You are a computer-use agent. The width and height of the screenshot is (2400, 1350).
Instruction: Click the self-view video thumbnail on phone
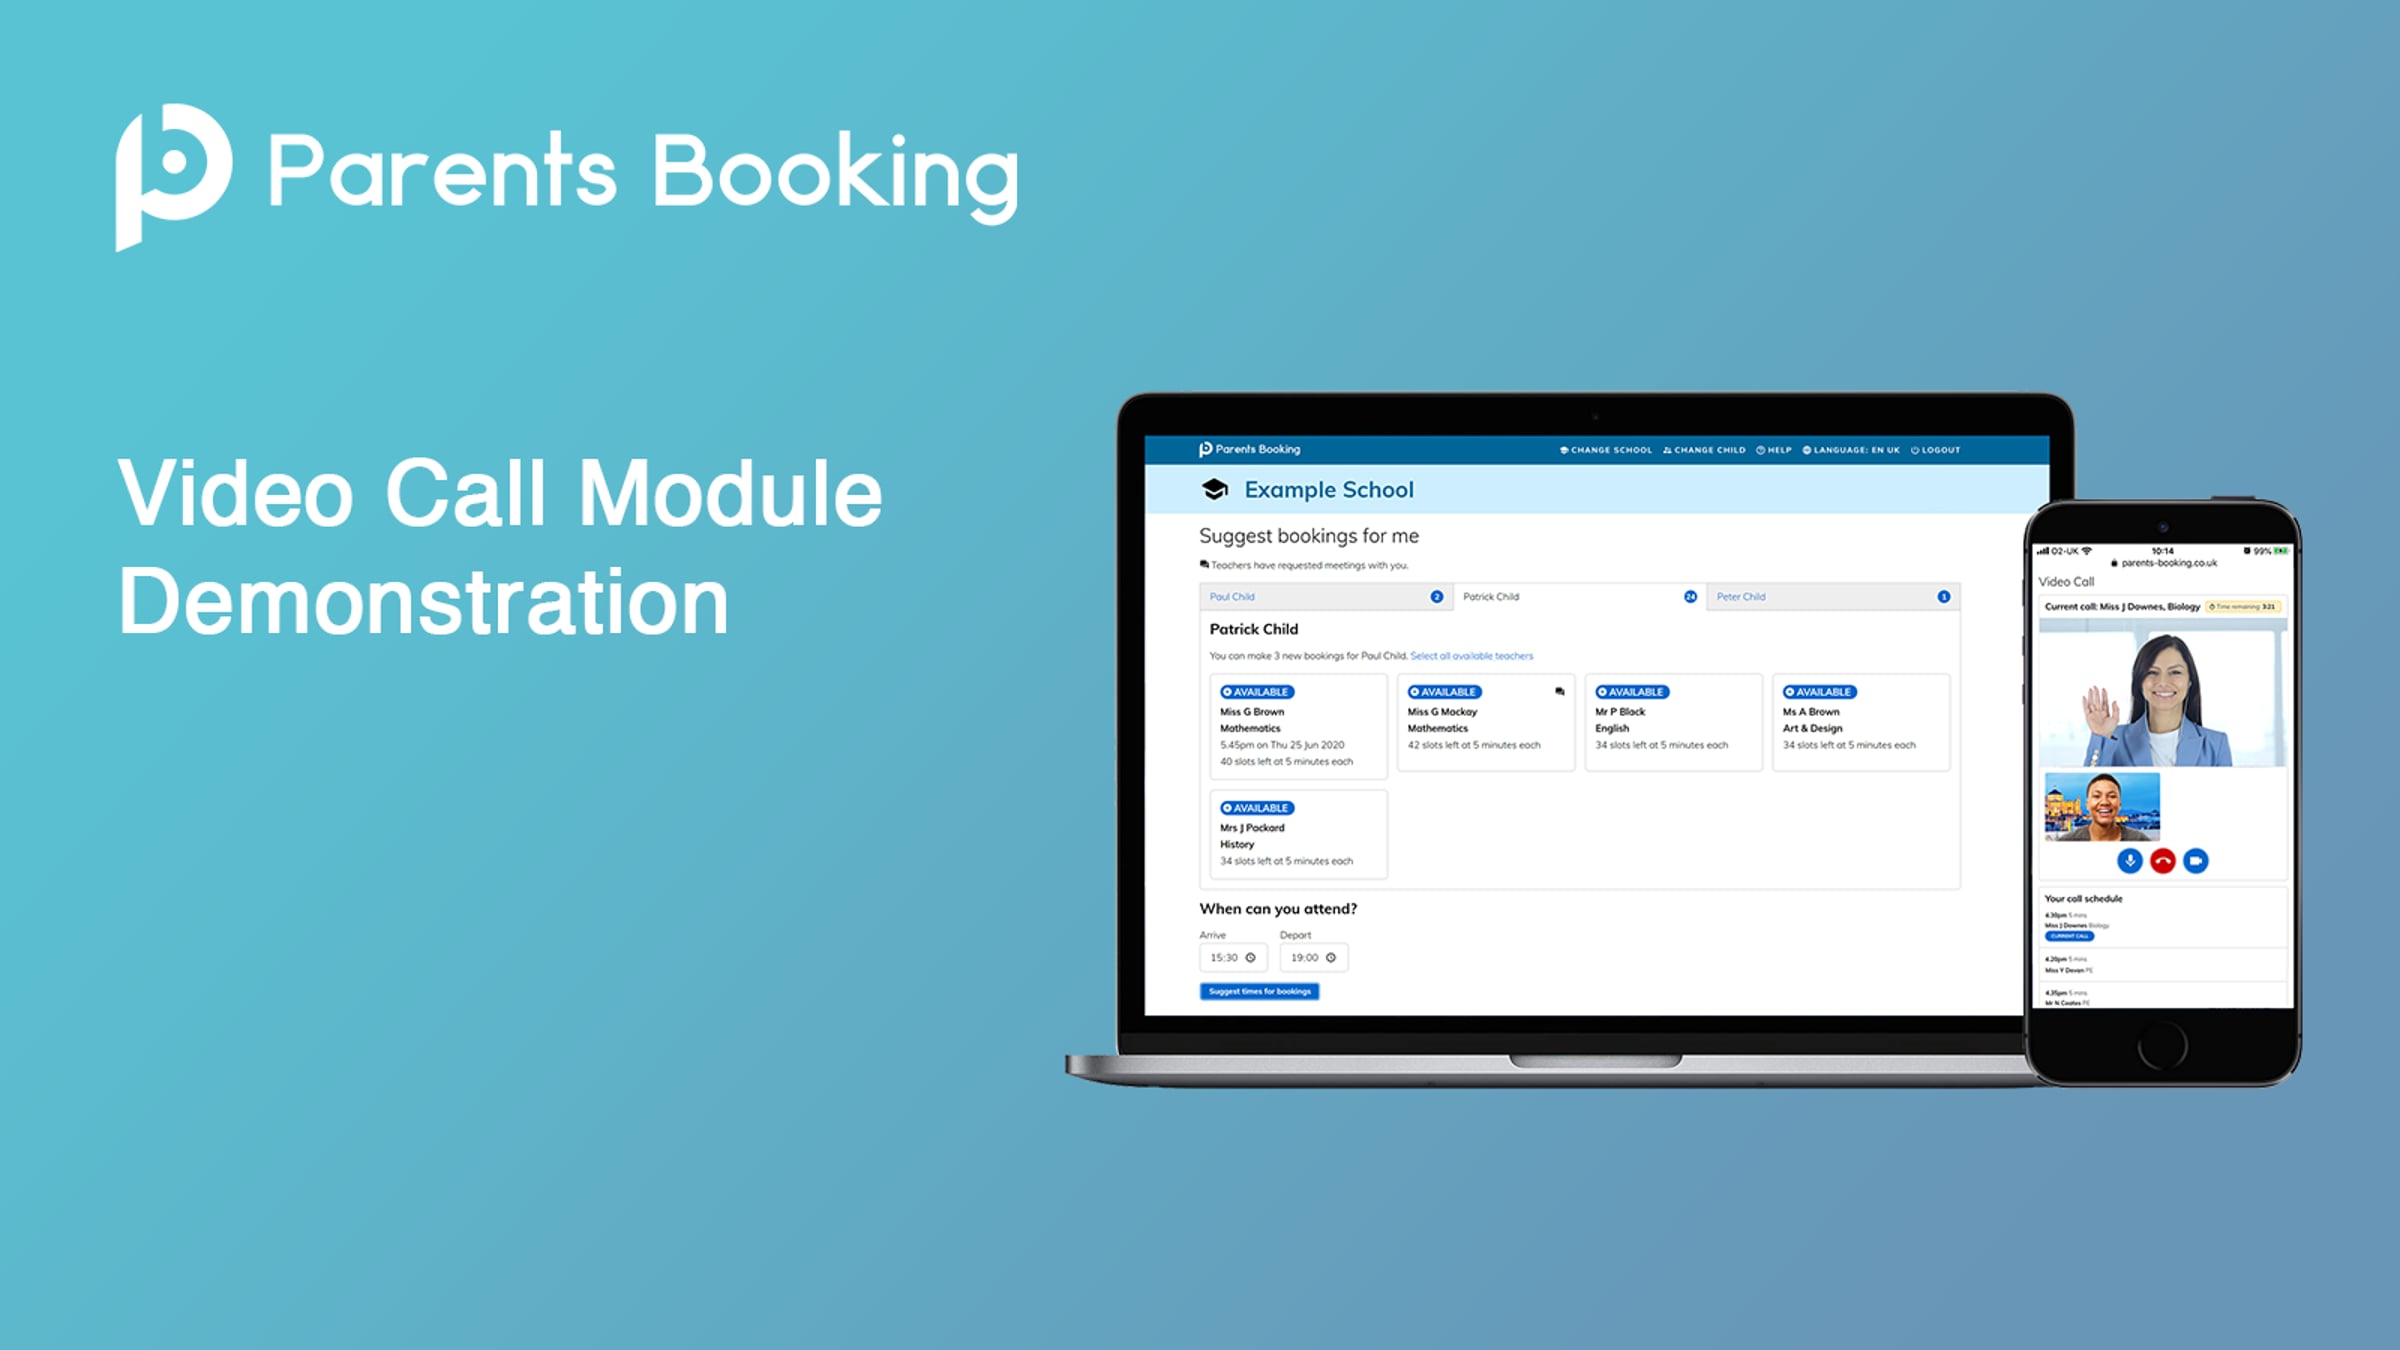(2102, 806)
